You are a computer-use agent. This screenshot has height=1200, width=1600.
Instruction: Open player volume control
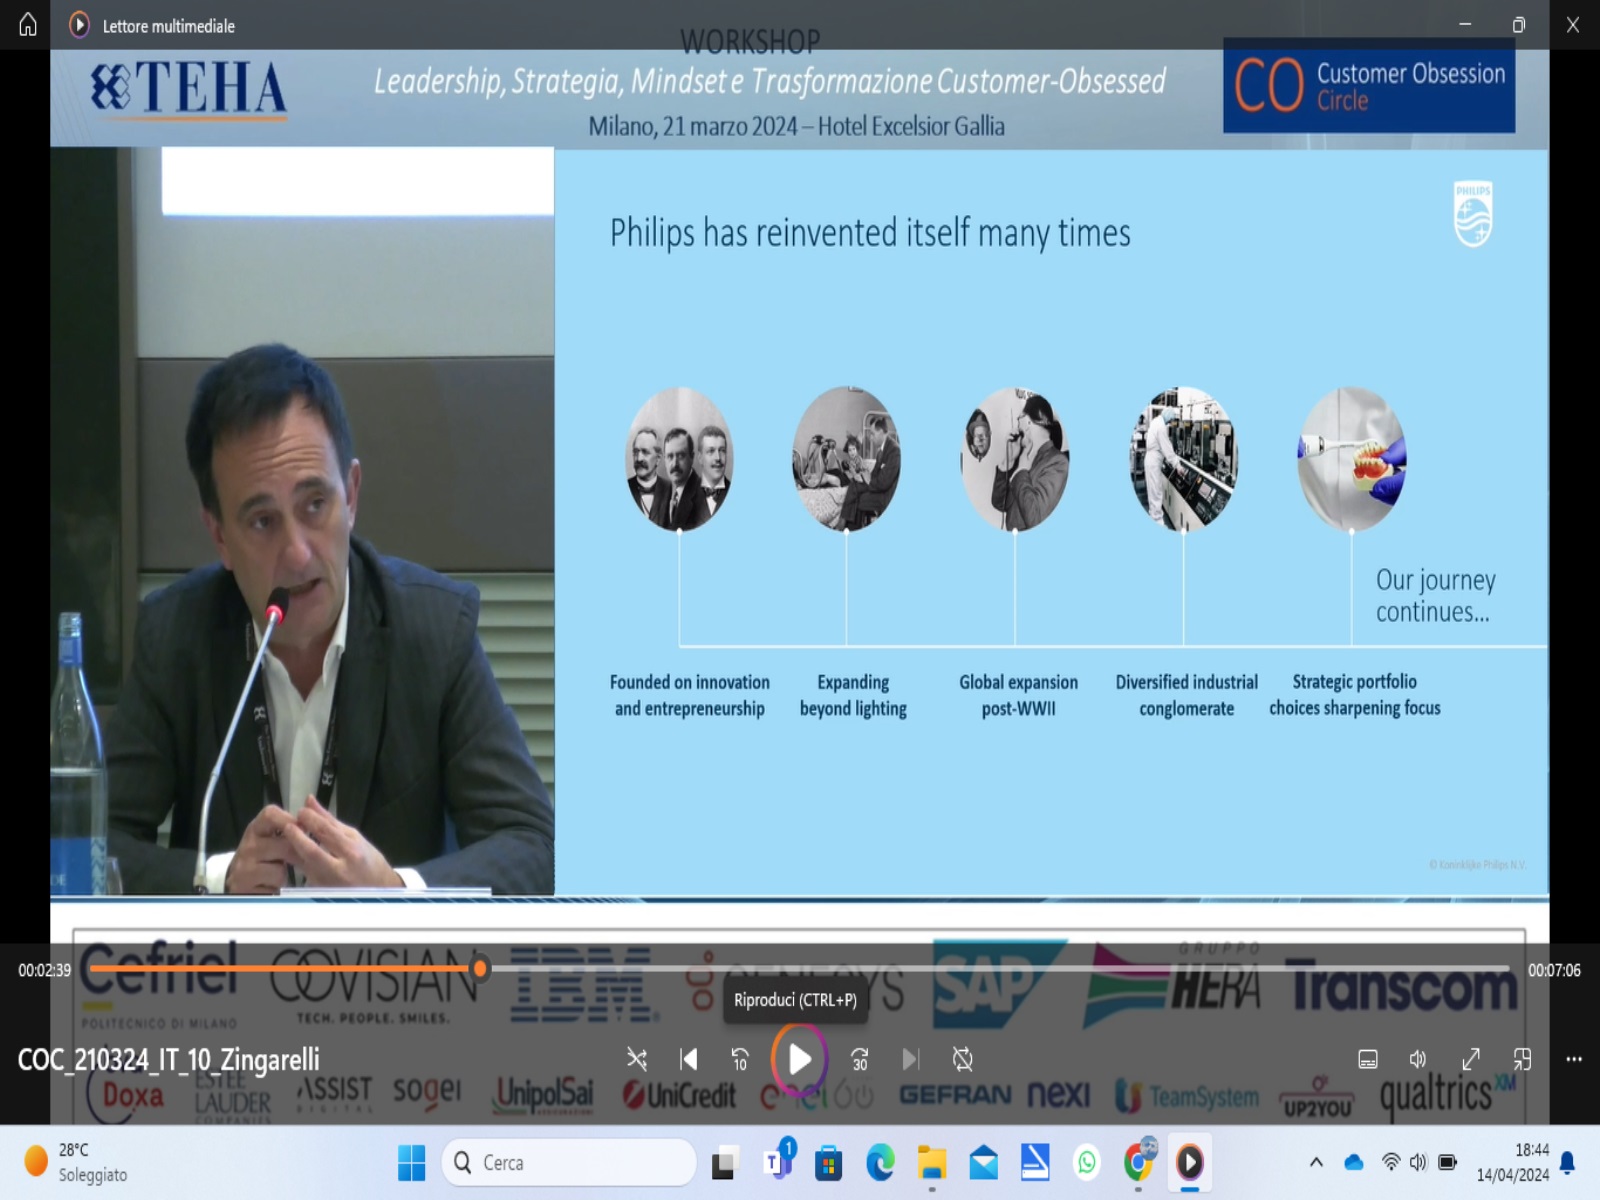point(1418,1059)
